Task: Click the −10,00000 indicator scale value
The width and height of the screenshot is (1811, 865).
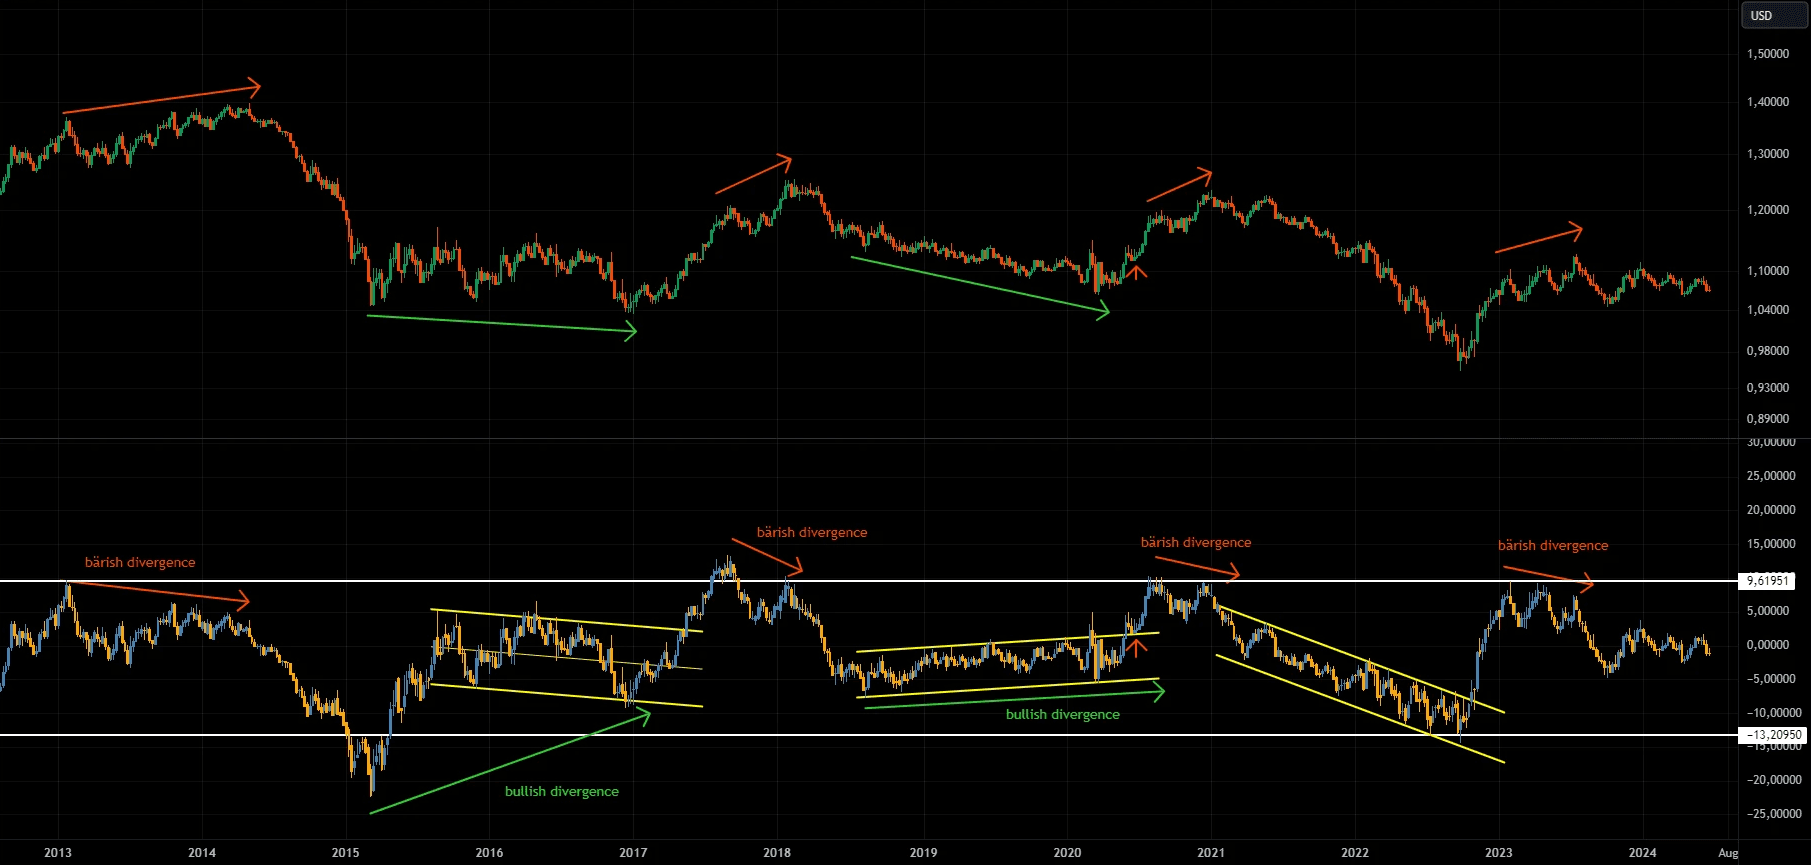Action: (x=1774, y=713)
